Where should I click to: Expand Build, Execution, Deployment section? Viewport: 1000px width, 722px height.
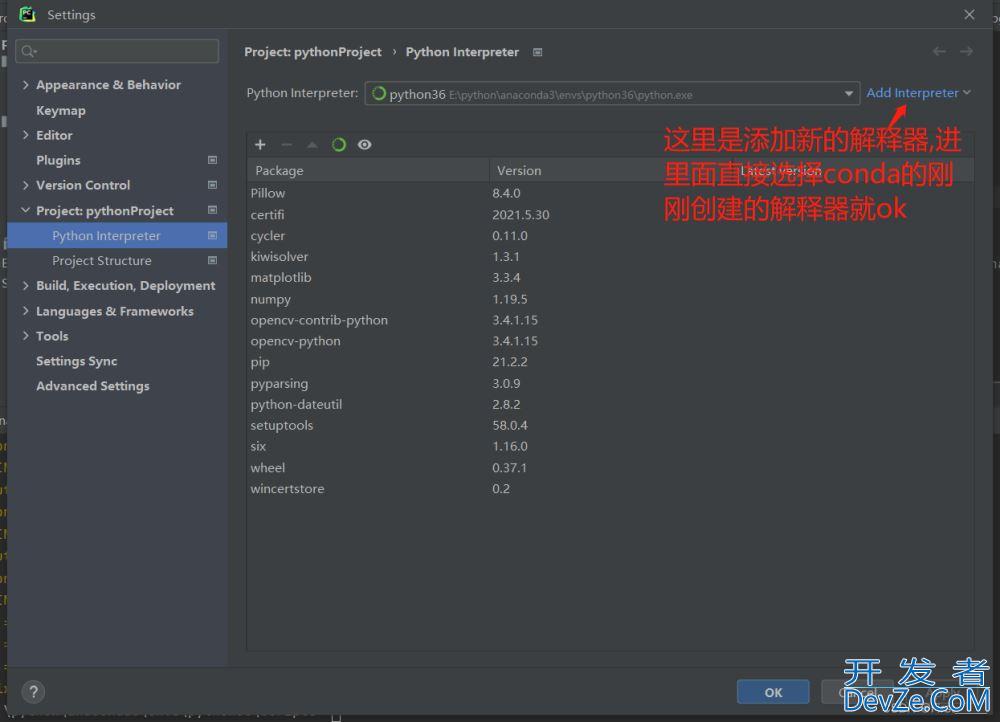(x=26, y=286)
